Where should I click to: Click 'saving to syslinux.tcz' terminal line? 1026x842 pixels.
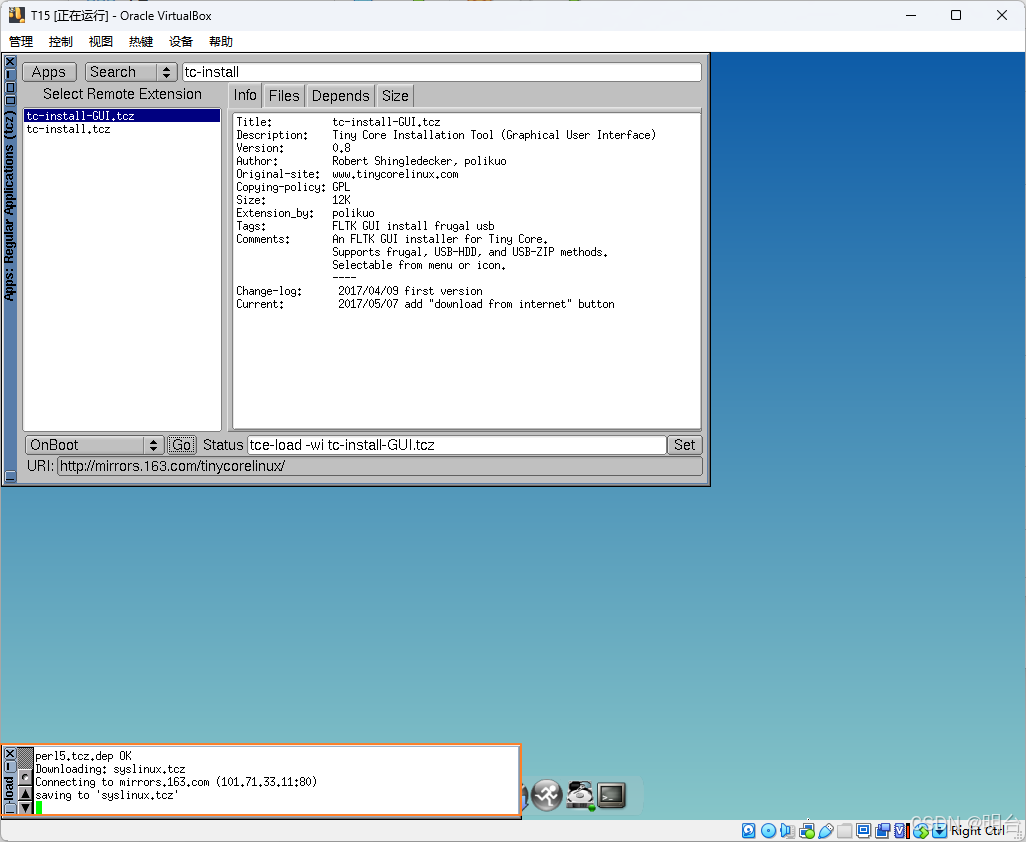click(x=107, y=796)
